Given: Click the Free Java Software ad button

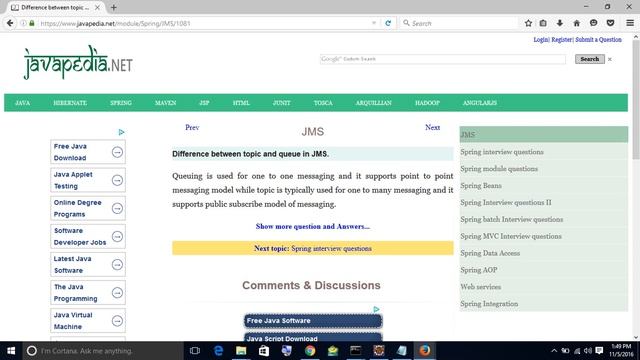Looking at the screenshot, I should pos(313,321).
